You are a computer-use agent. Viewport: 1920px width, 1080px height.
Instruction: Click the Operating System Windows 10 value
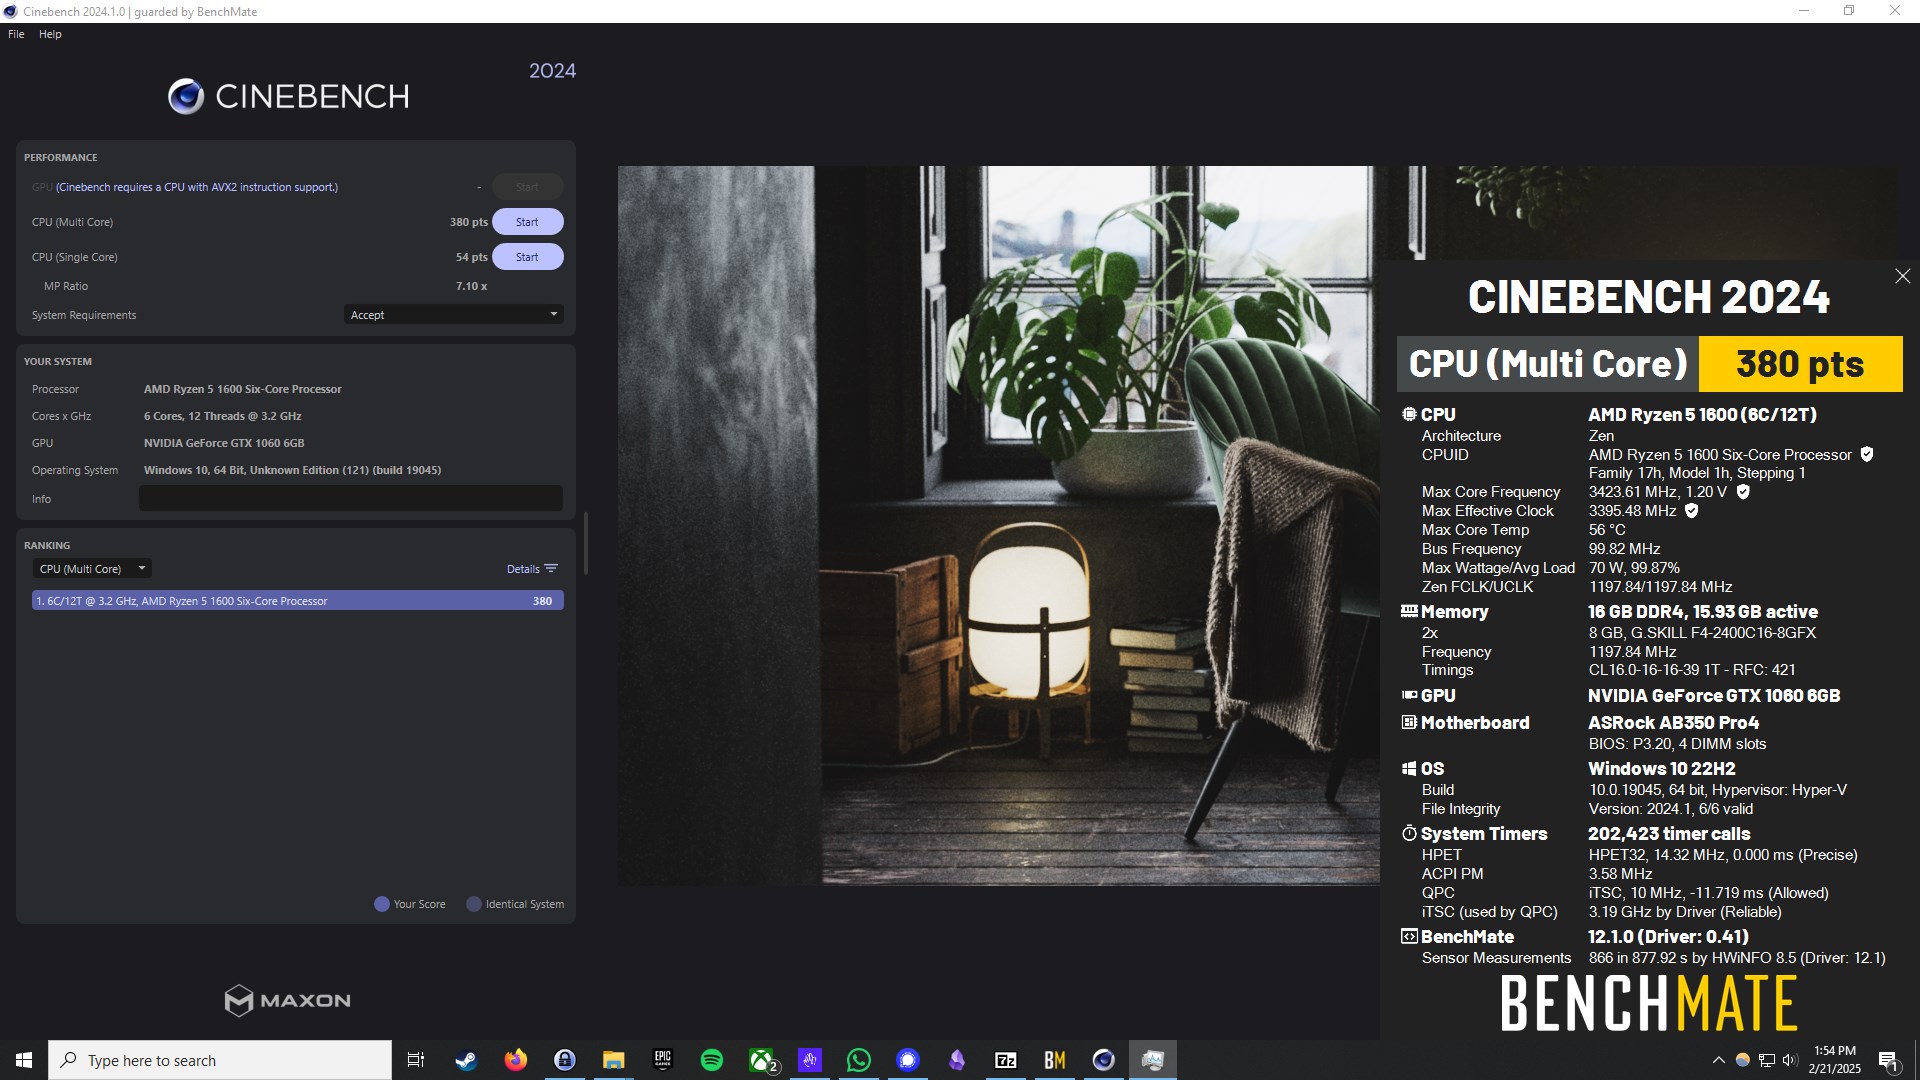coord(292,470)
